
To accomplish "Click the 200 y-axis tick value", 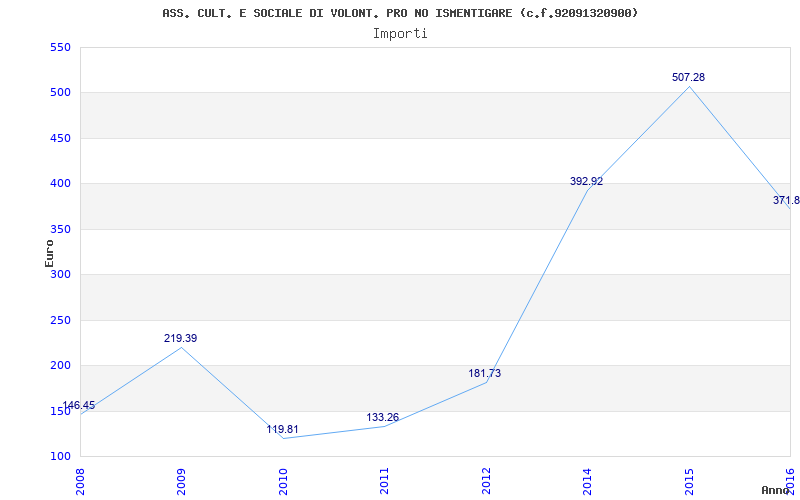I will 60,366.
